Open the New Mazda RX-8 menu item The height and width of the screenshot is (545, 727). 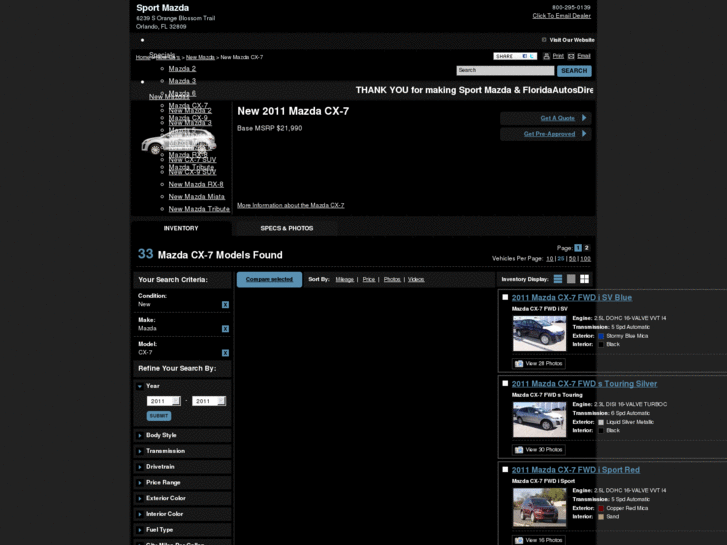[x=196, y=185]
